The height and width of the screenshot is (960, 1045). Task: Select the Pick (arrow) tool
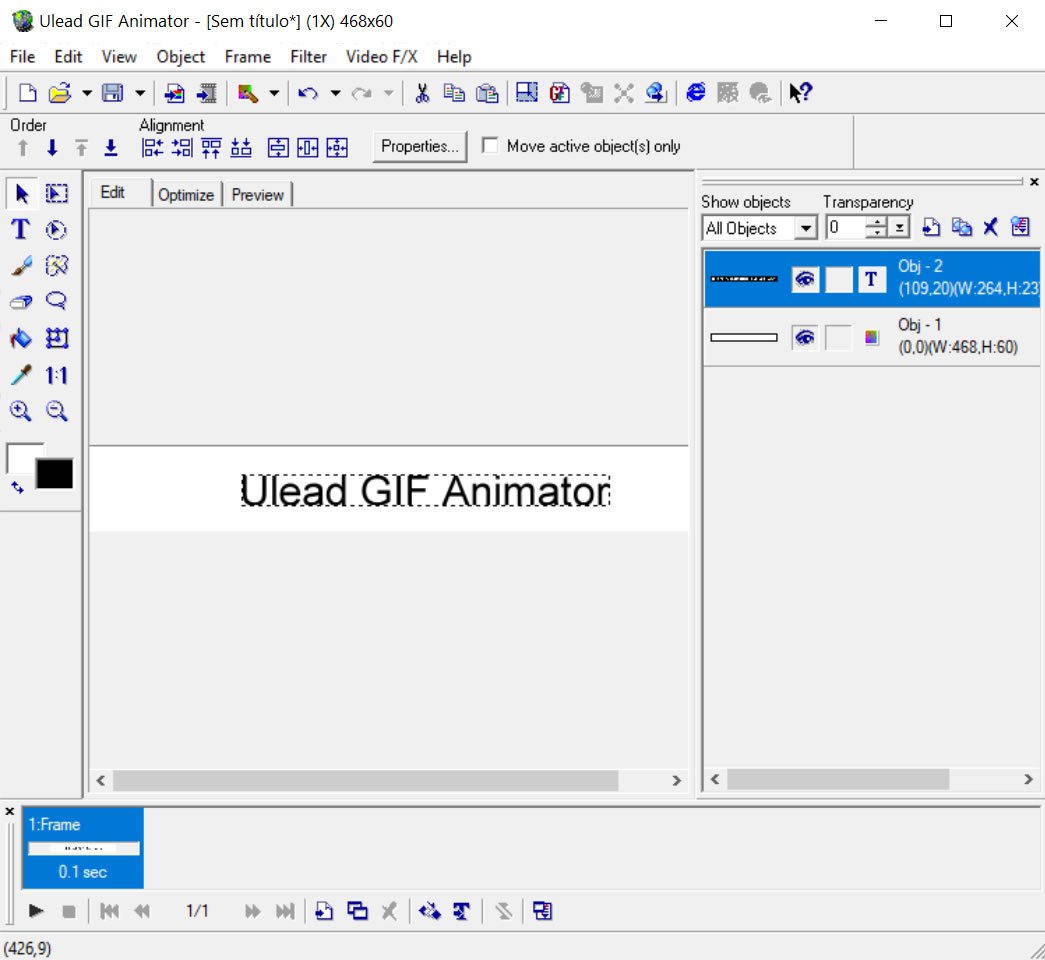[x=21, y=193]
